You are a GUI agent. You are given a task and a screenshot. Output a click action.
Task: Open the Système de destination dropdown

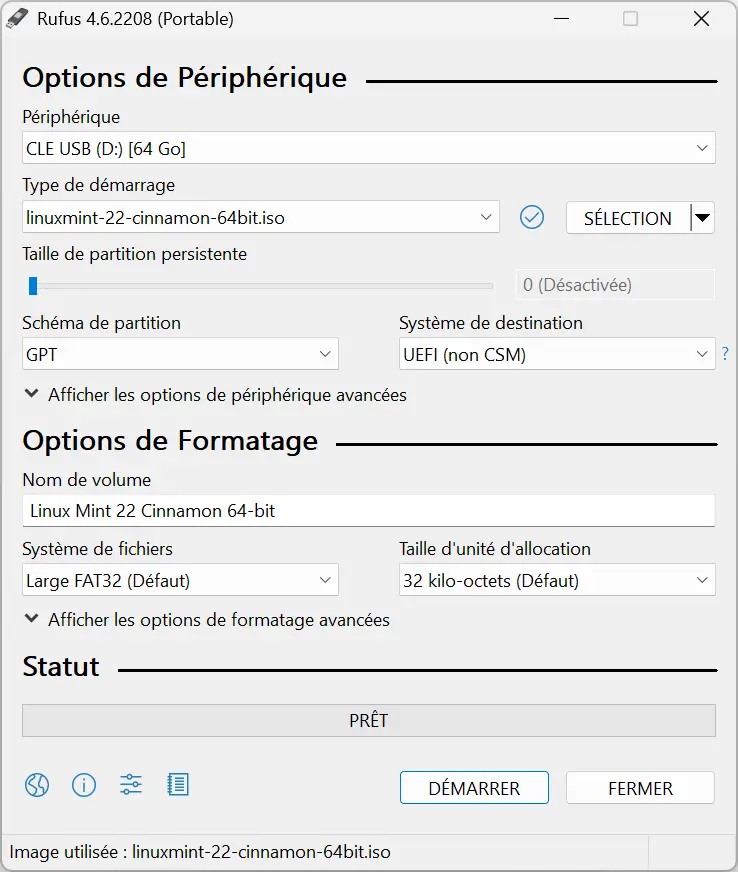(x=557, y=354)
